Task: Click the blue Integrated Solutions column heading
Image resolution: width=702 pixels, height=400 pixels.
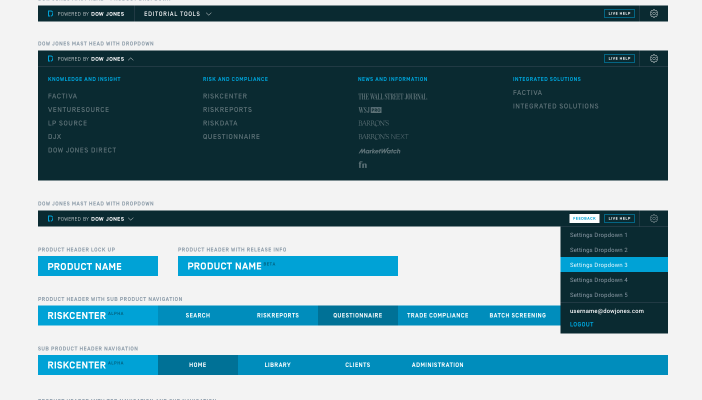Action: [547, 79]
